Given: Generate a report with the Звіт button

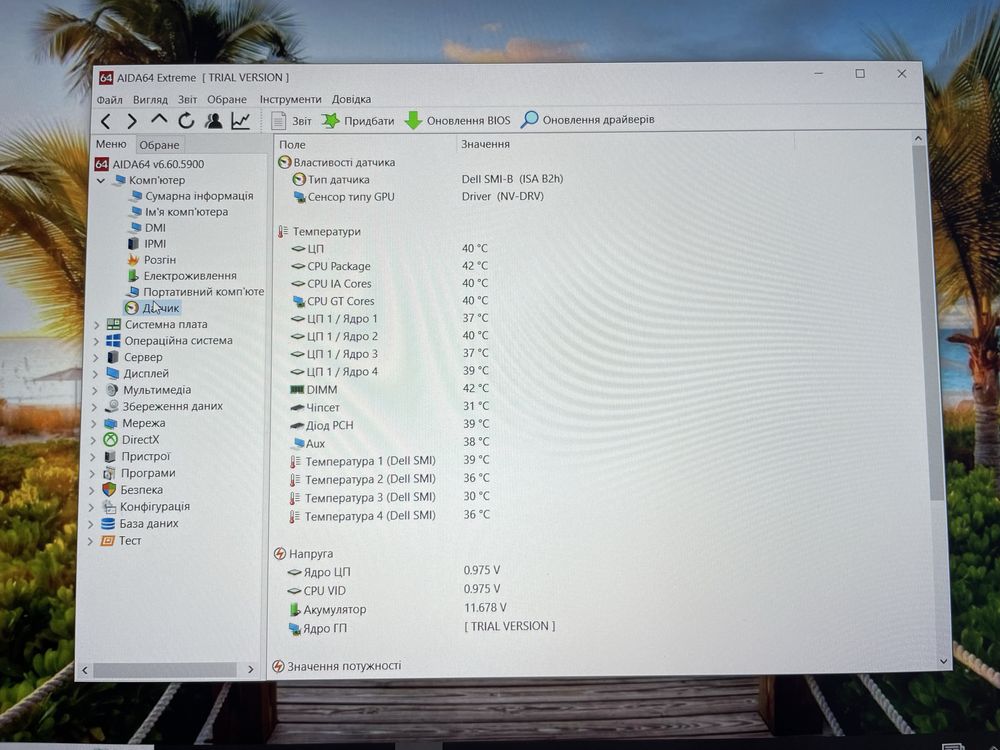Looking at the screenshot, I should [x=291, y=121].
